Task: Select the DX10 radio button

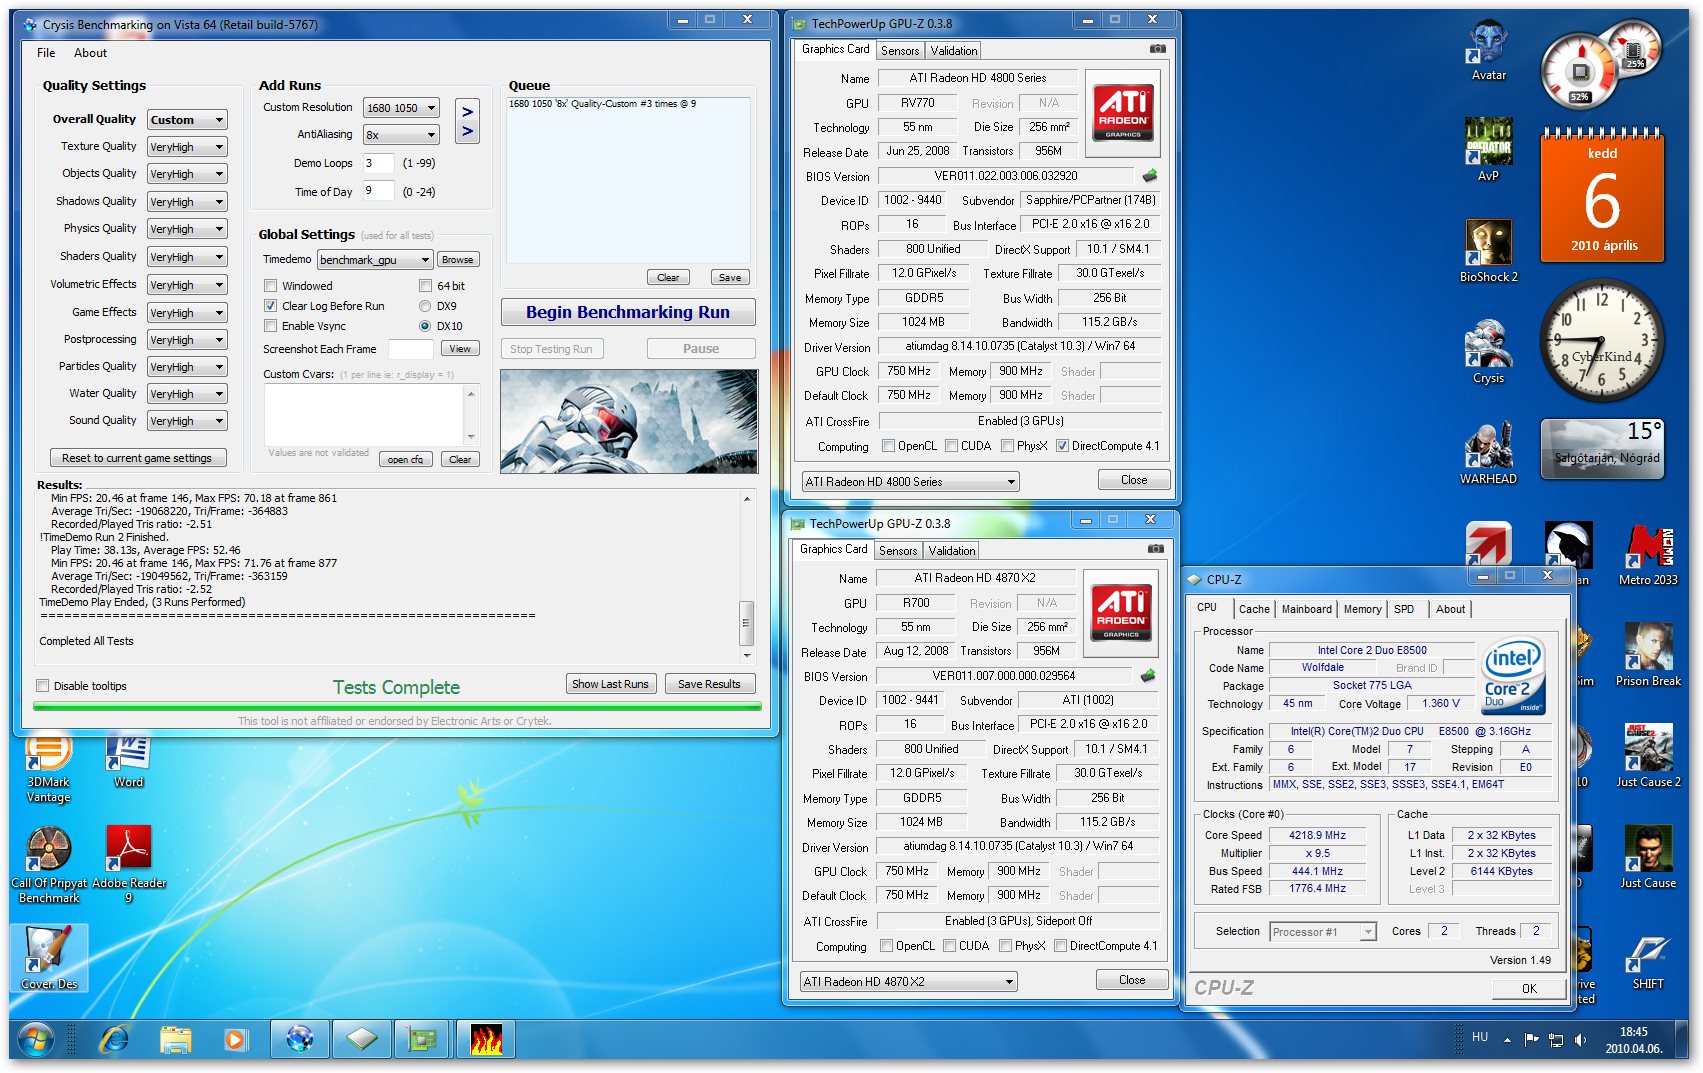Action: [425, 326]
